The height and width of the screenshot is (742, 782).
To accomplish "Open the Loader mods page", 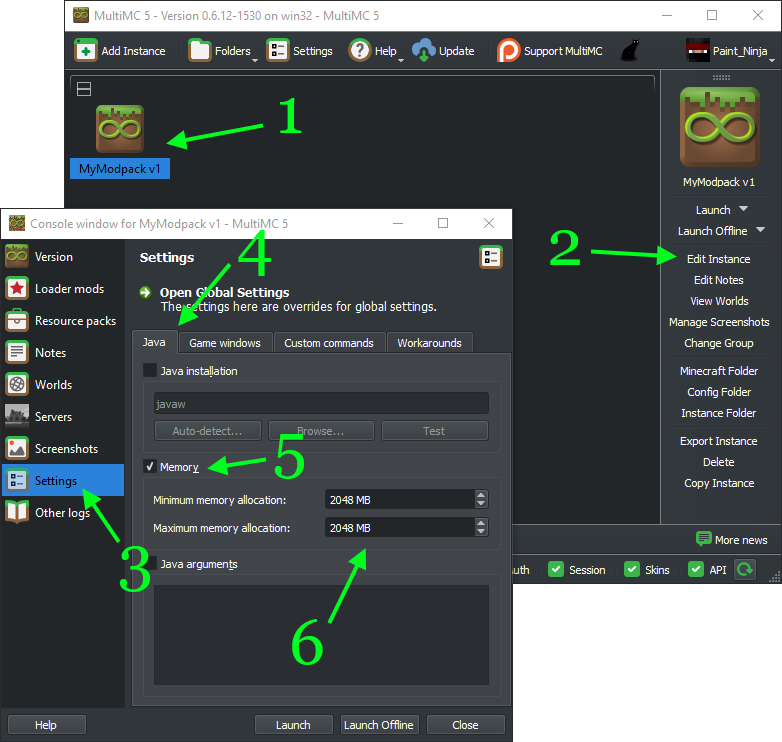I will pyautogui.click(x=63, y=289).
